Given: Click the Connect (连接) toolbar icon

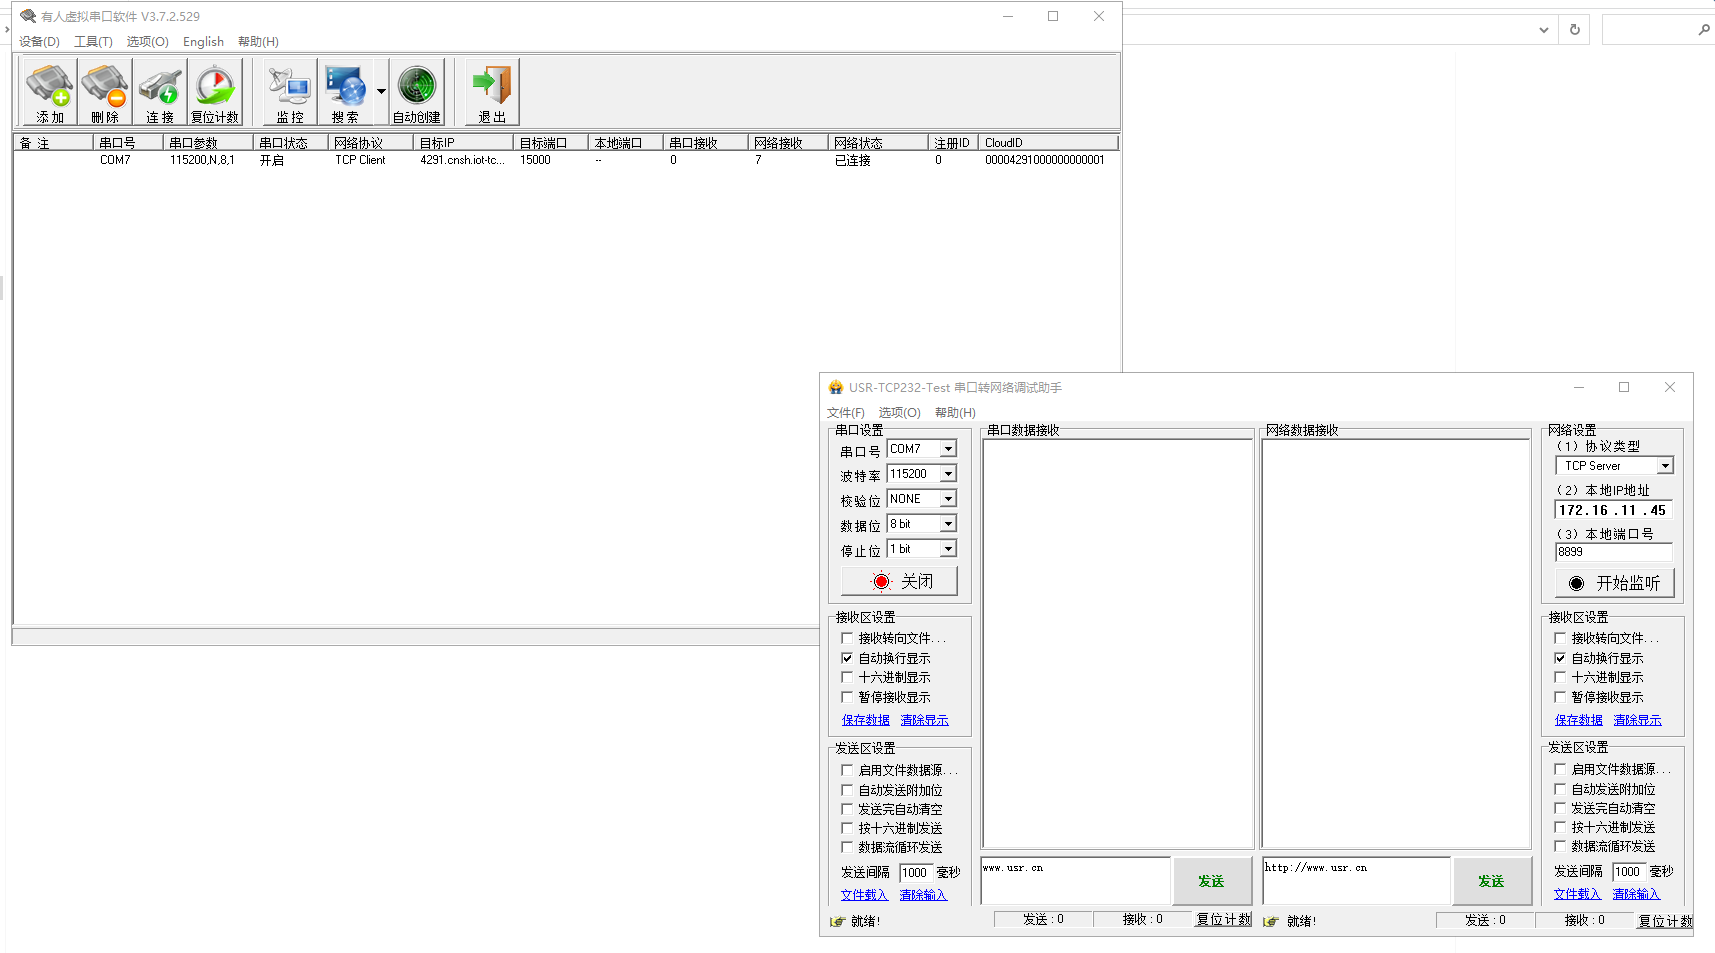Looking at the screenshot, I should click(160, 91).
